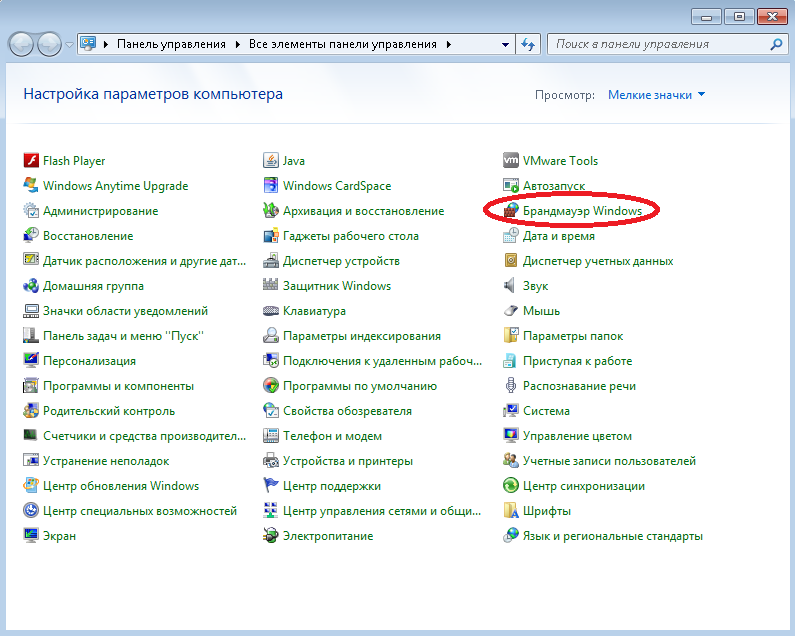795x636 pixels.
Task: Go back with the Back arrow button
Action: click(x=21, y=45)
